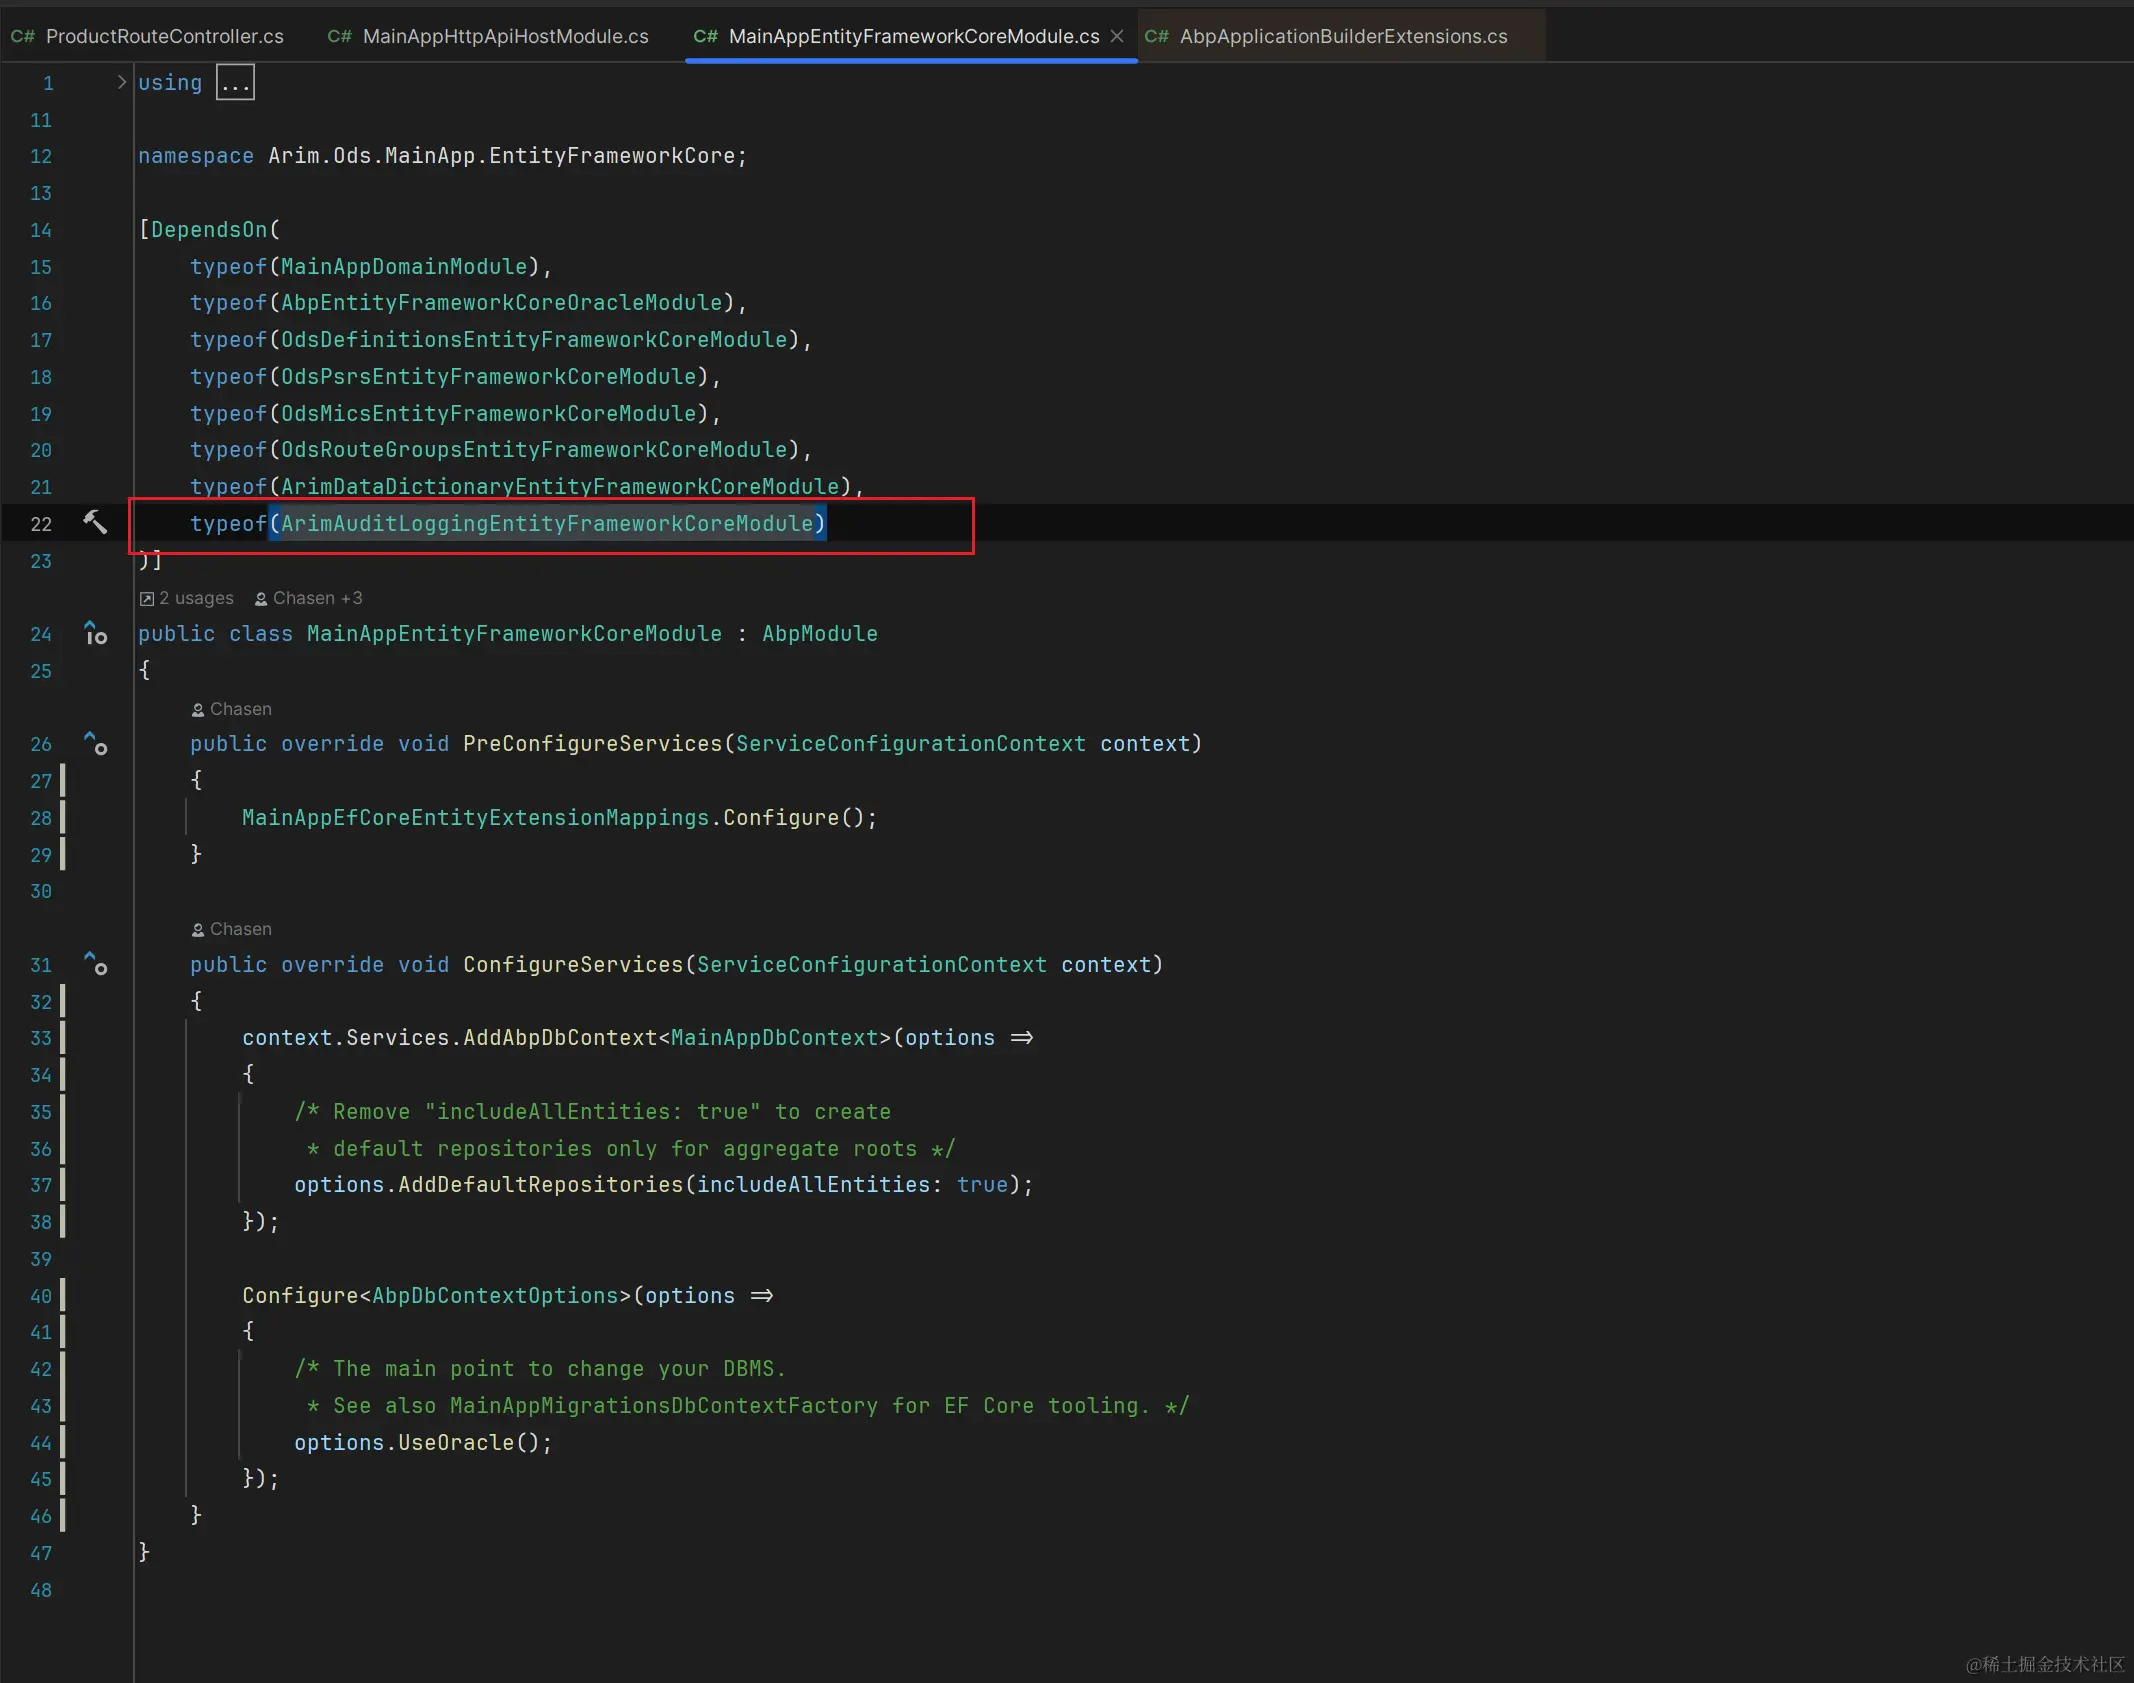2134x1683 pixels.
Task: Close the MainAppEntityFrameworkCoreModule.cs tab
Action: click(1117, 36)
